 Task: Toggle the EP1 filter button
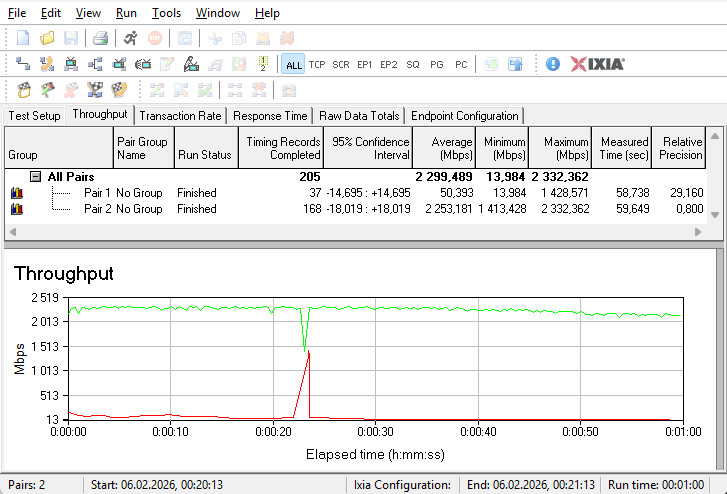[x=365, y=64]
